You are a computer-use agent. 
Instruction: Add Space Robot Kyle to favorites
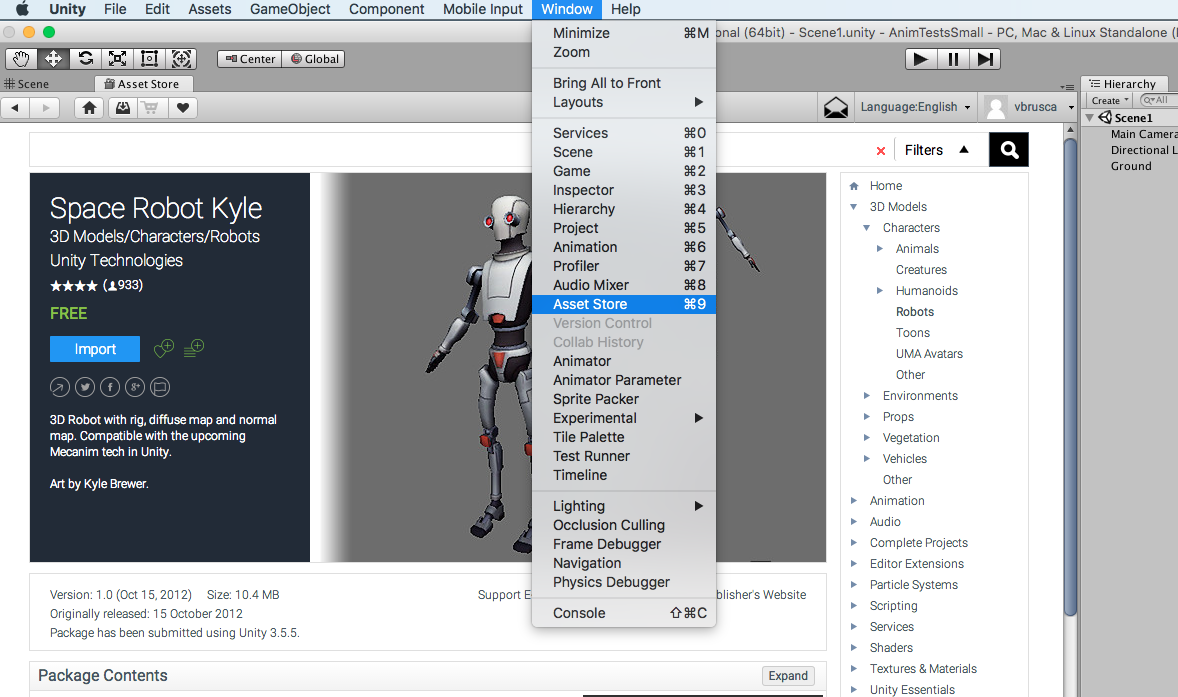click(163, 348)
